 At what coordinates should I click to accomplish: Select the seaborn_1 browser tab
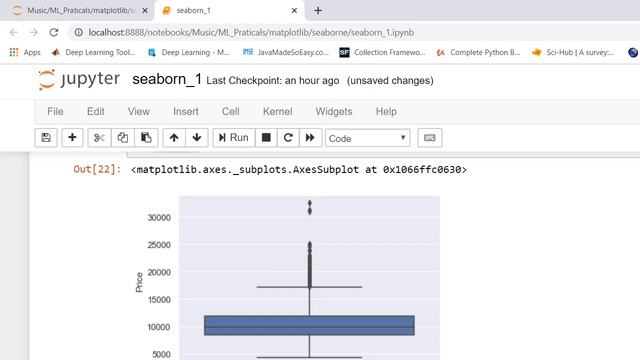point(229,11)
